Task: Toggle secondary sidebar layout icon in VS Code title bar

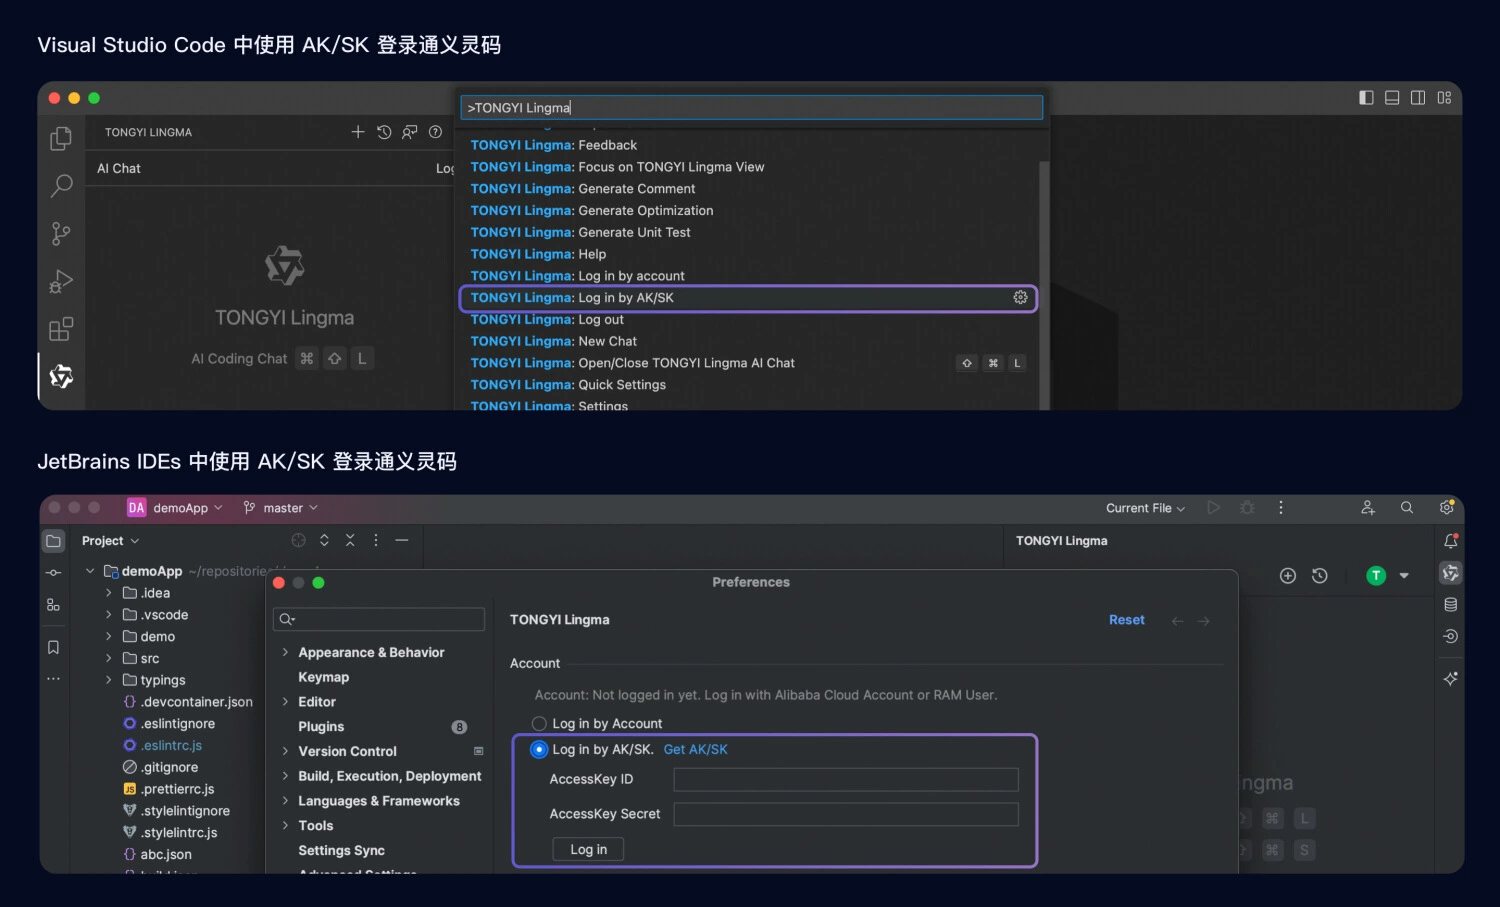Action: [x=1418, y=97]
